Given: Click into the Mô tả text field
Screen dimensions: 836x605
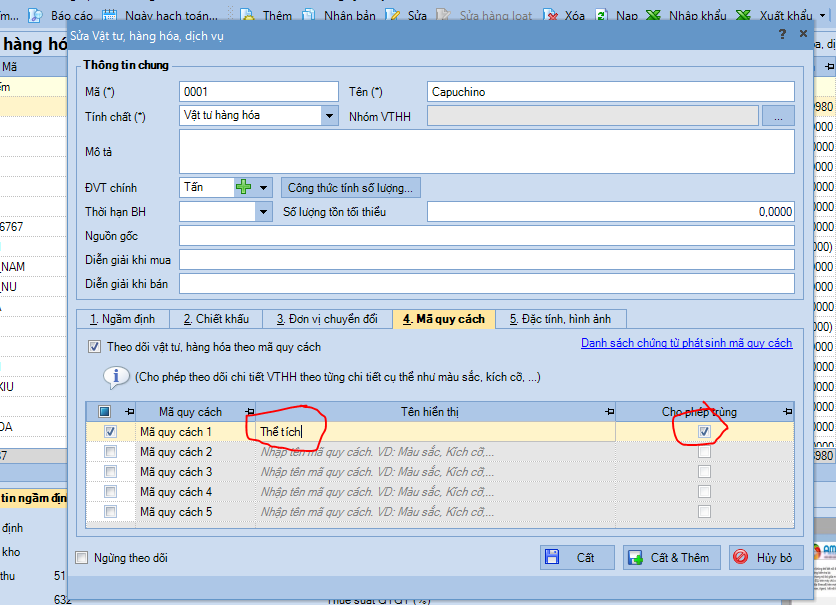Looking at the screenshot, I should point(486,151).
